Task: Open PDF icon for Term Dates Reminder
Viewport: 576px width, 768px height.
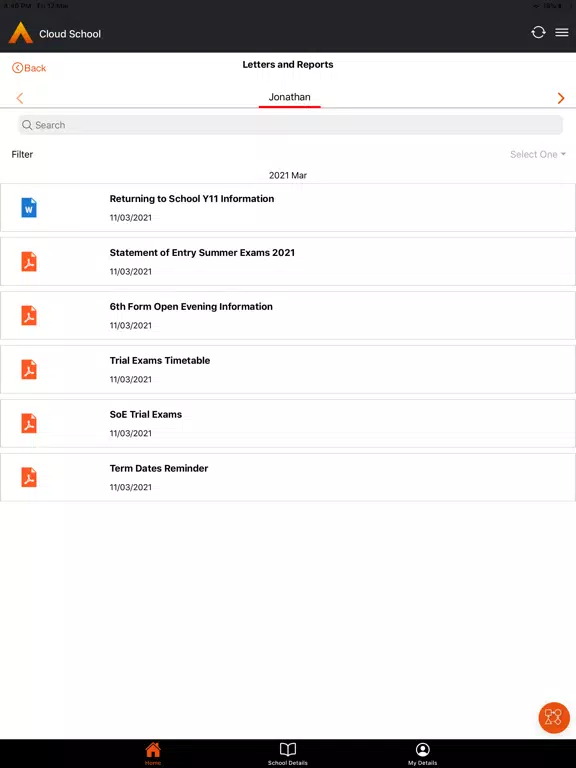Action: (x=29, y=477)
